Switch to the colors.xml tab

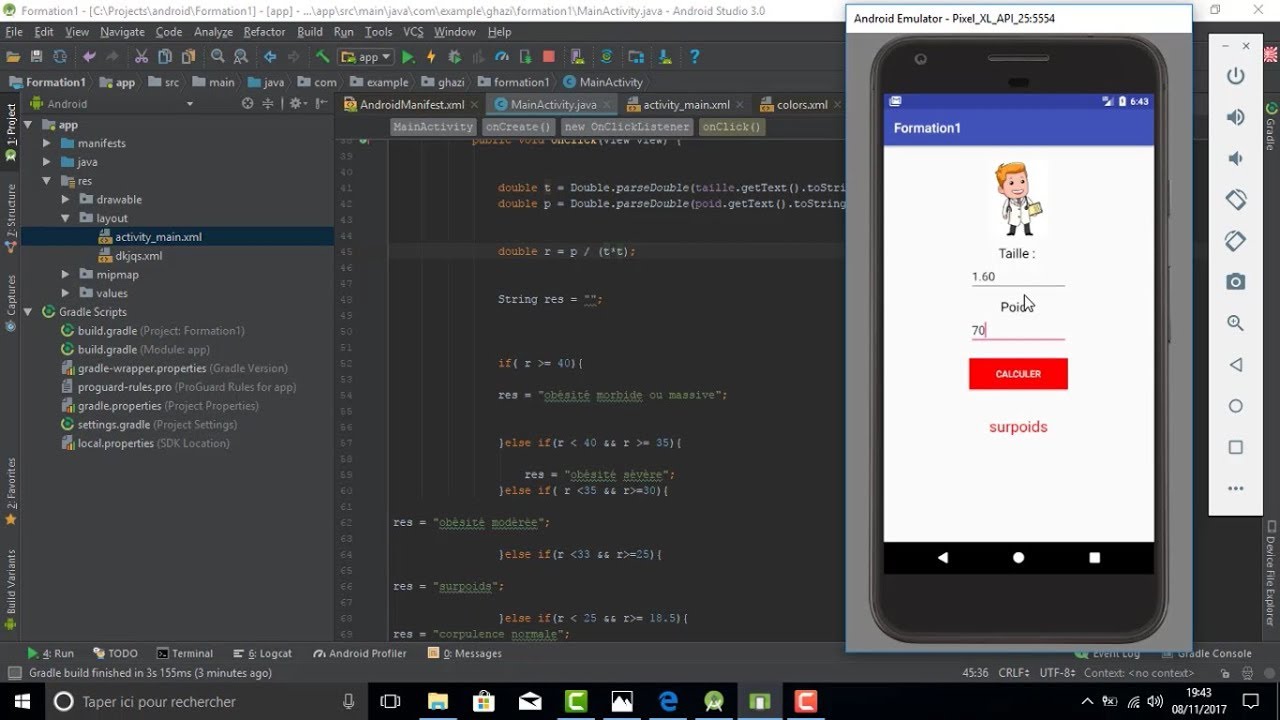pyautogui.click(x=800, y=104)
